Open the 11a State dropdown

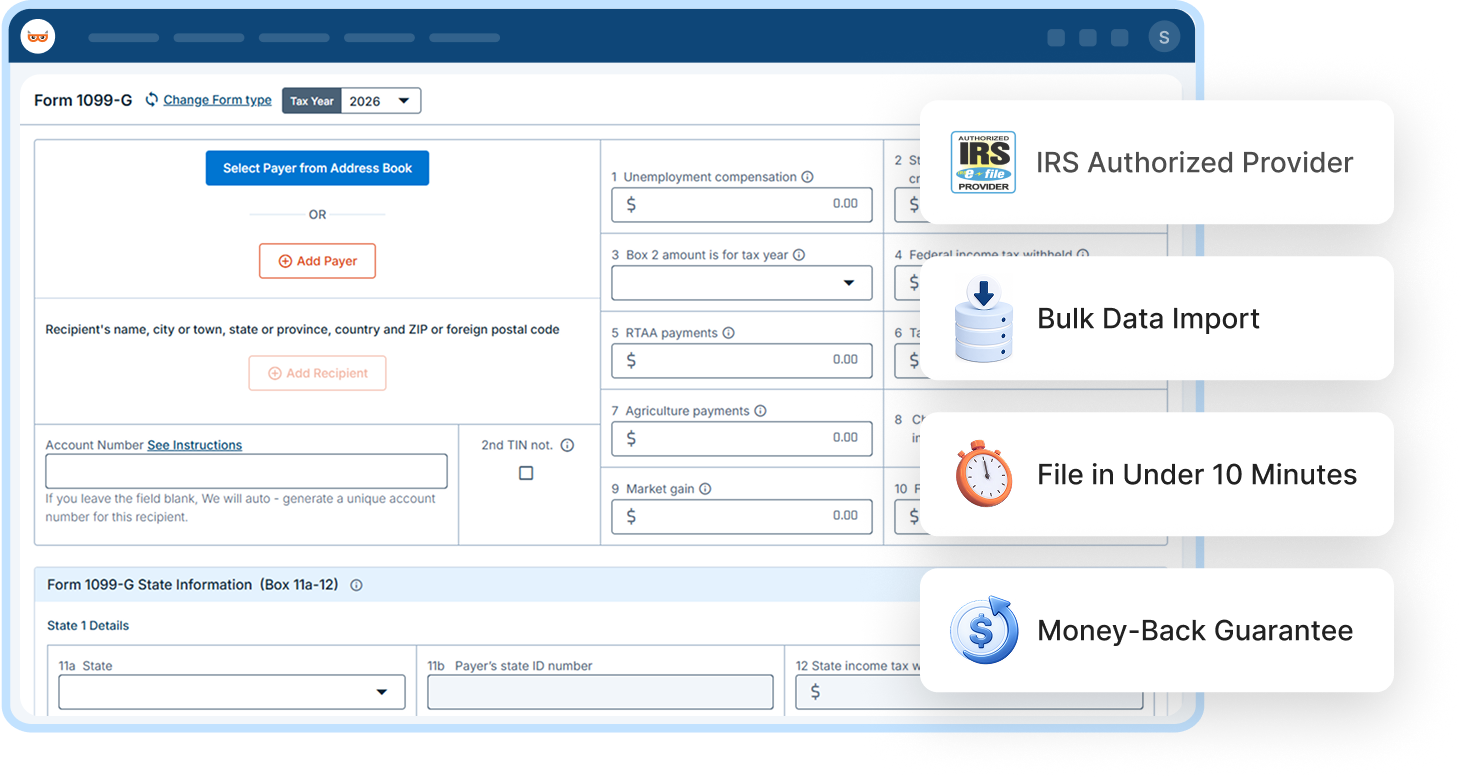tap(232, 692)
